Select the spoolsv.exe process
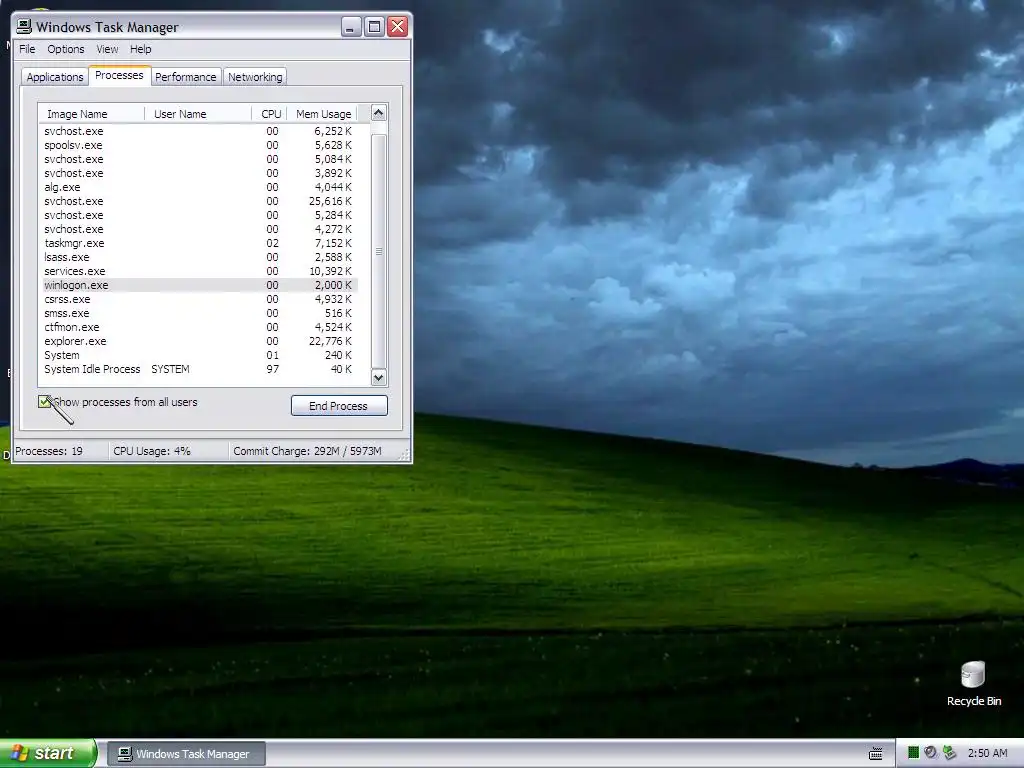 [x=199, y=145]
